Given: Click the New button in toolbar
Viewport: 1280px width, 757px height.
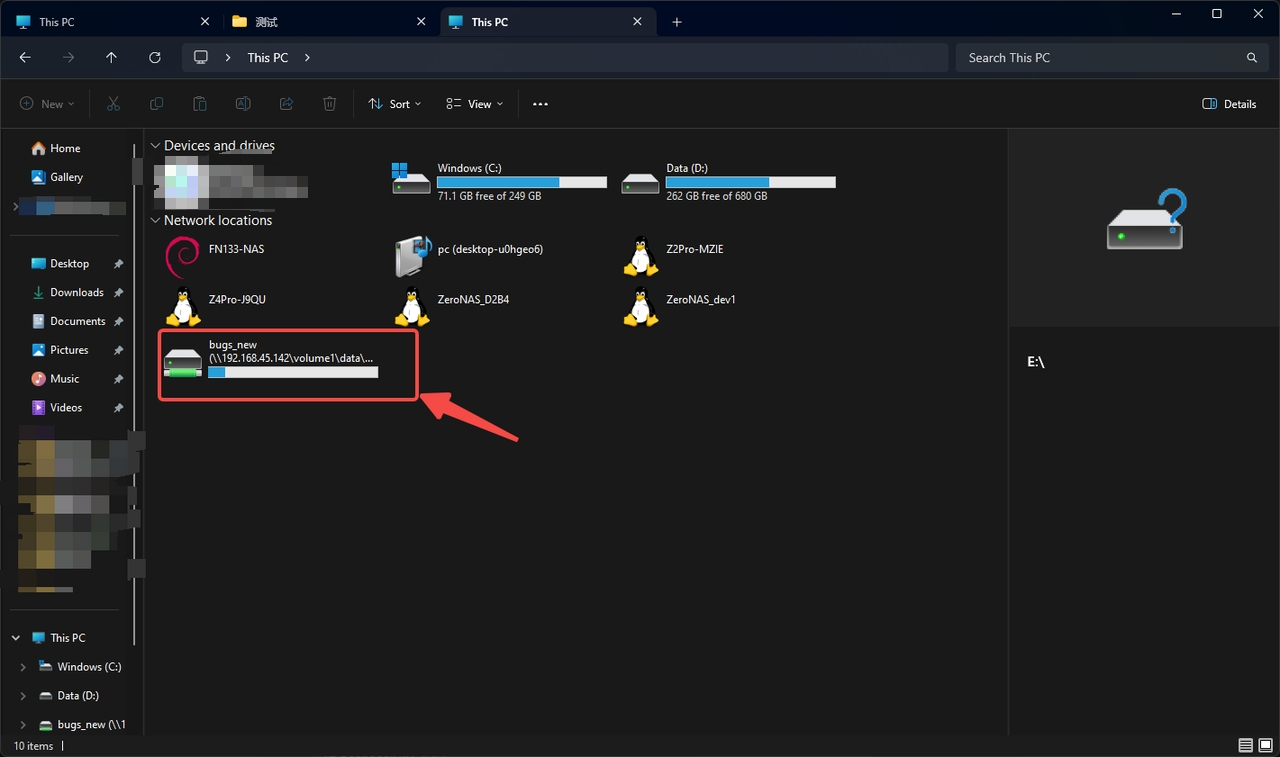Looking at the screenshot, I should [47, 104].
